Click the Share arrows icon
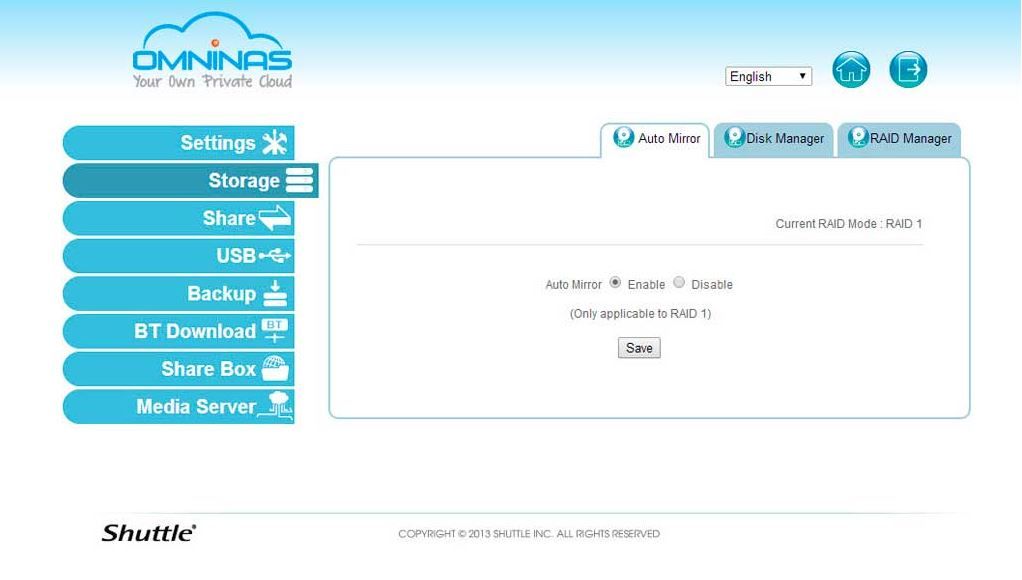 coord(275,218)
